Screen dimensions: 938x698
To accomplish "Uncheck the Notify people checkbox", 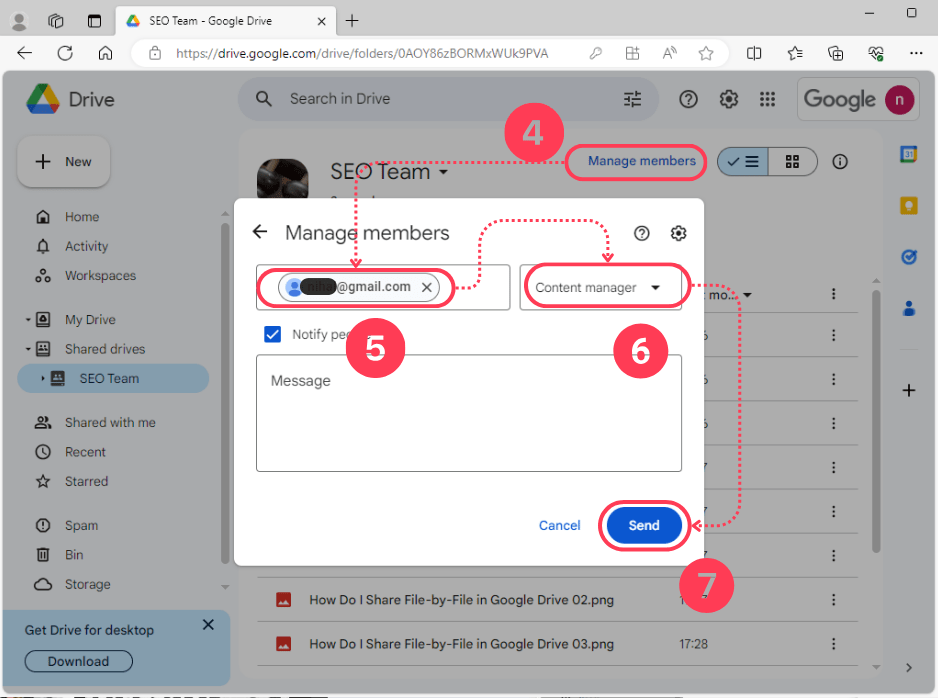I will pyautogui.click(x=272, y=334).
